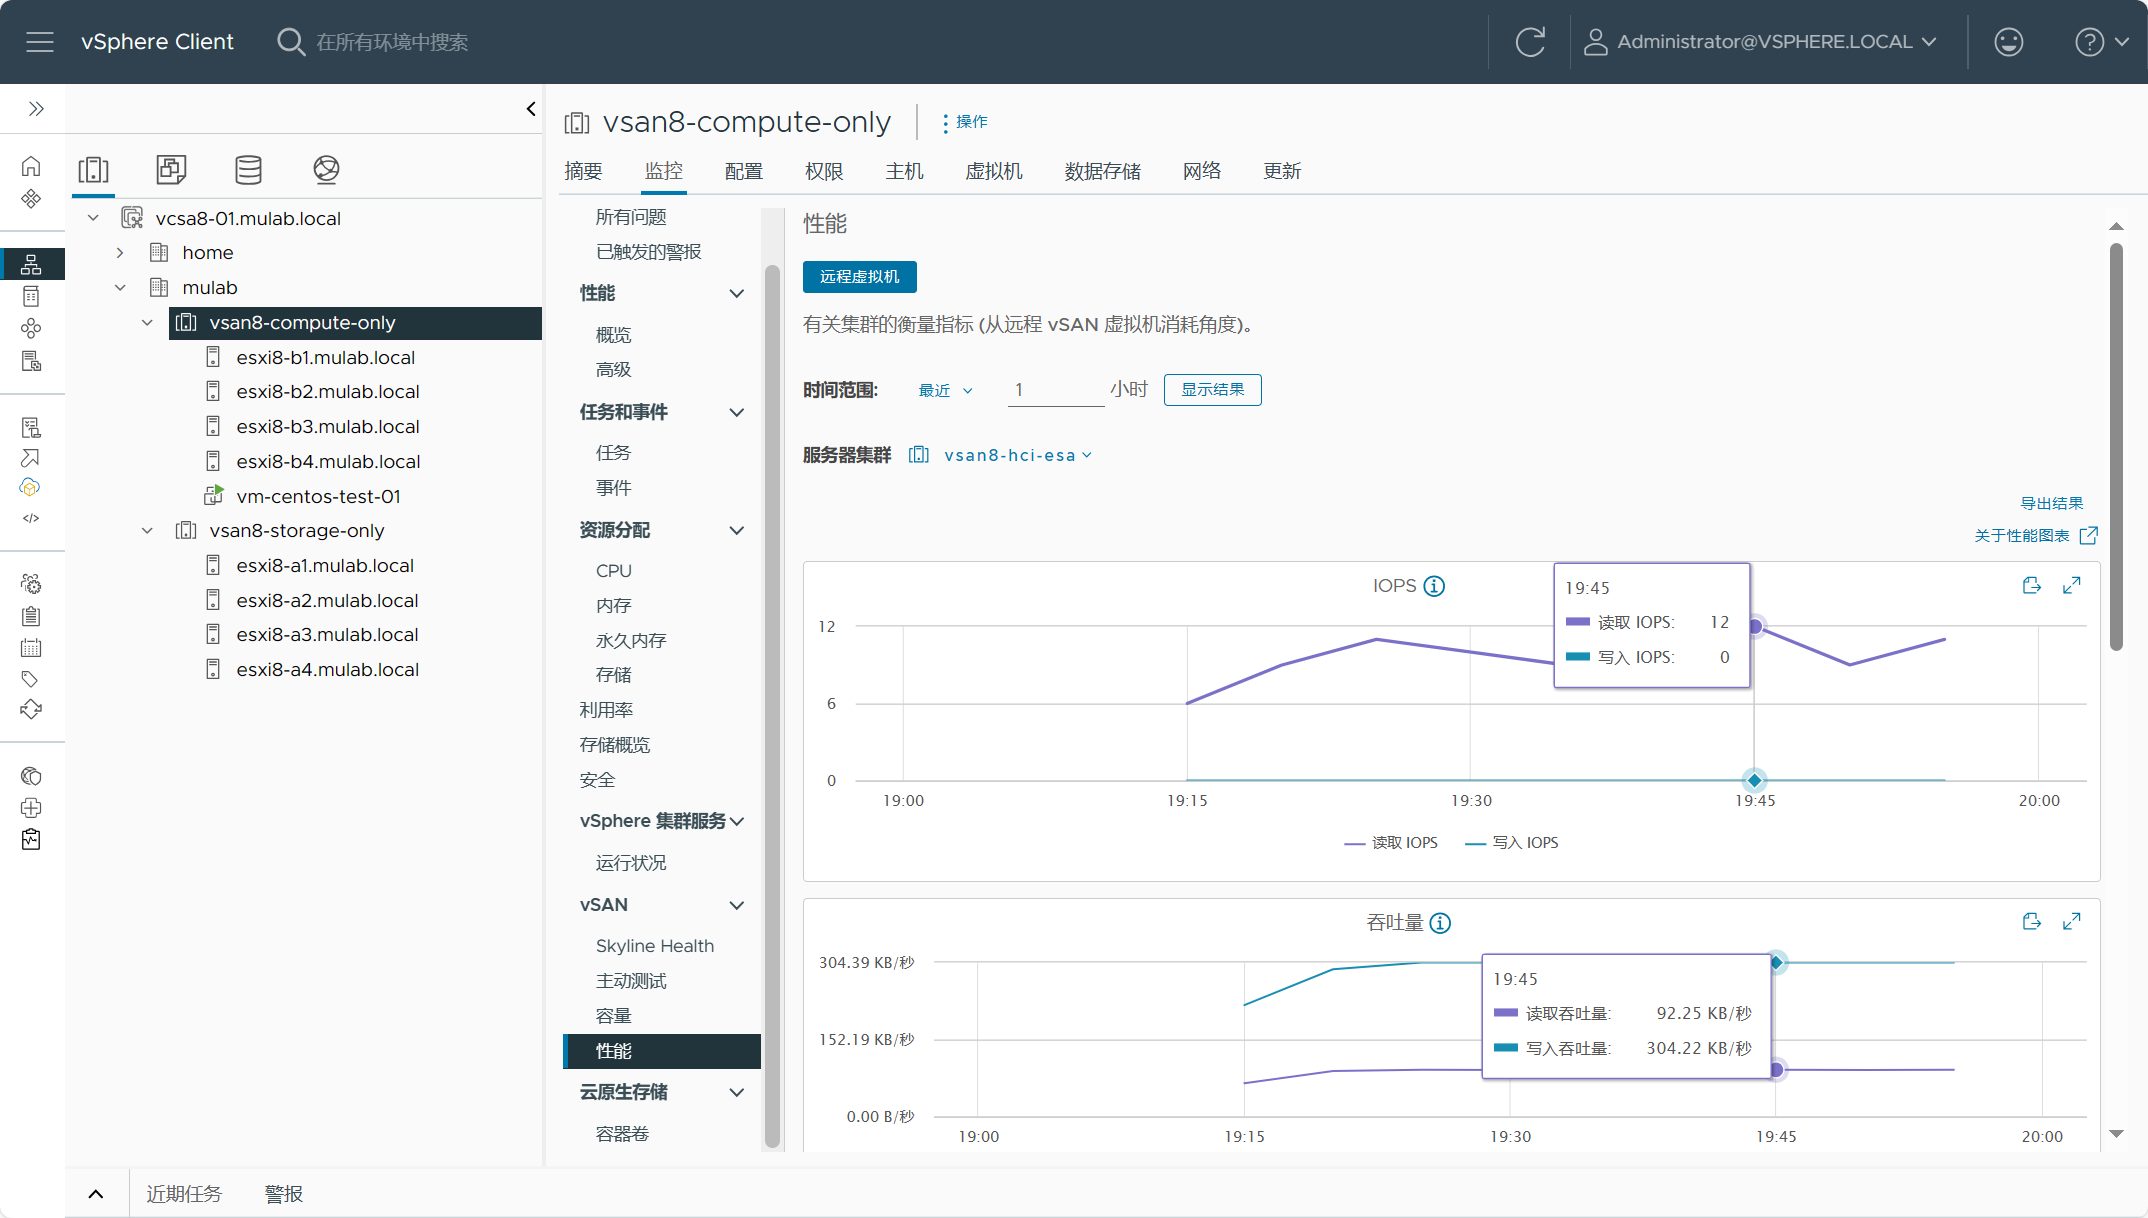The height and width of the screenshot is (1218, 2148).
Task: Select vm-centos-test-01 virtual machine
Action: tap(318, 497)
